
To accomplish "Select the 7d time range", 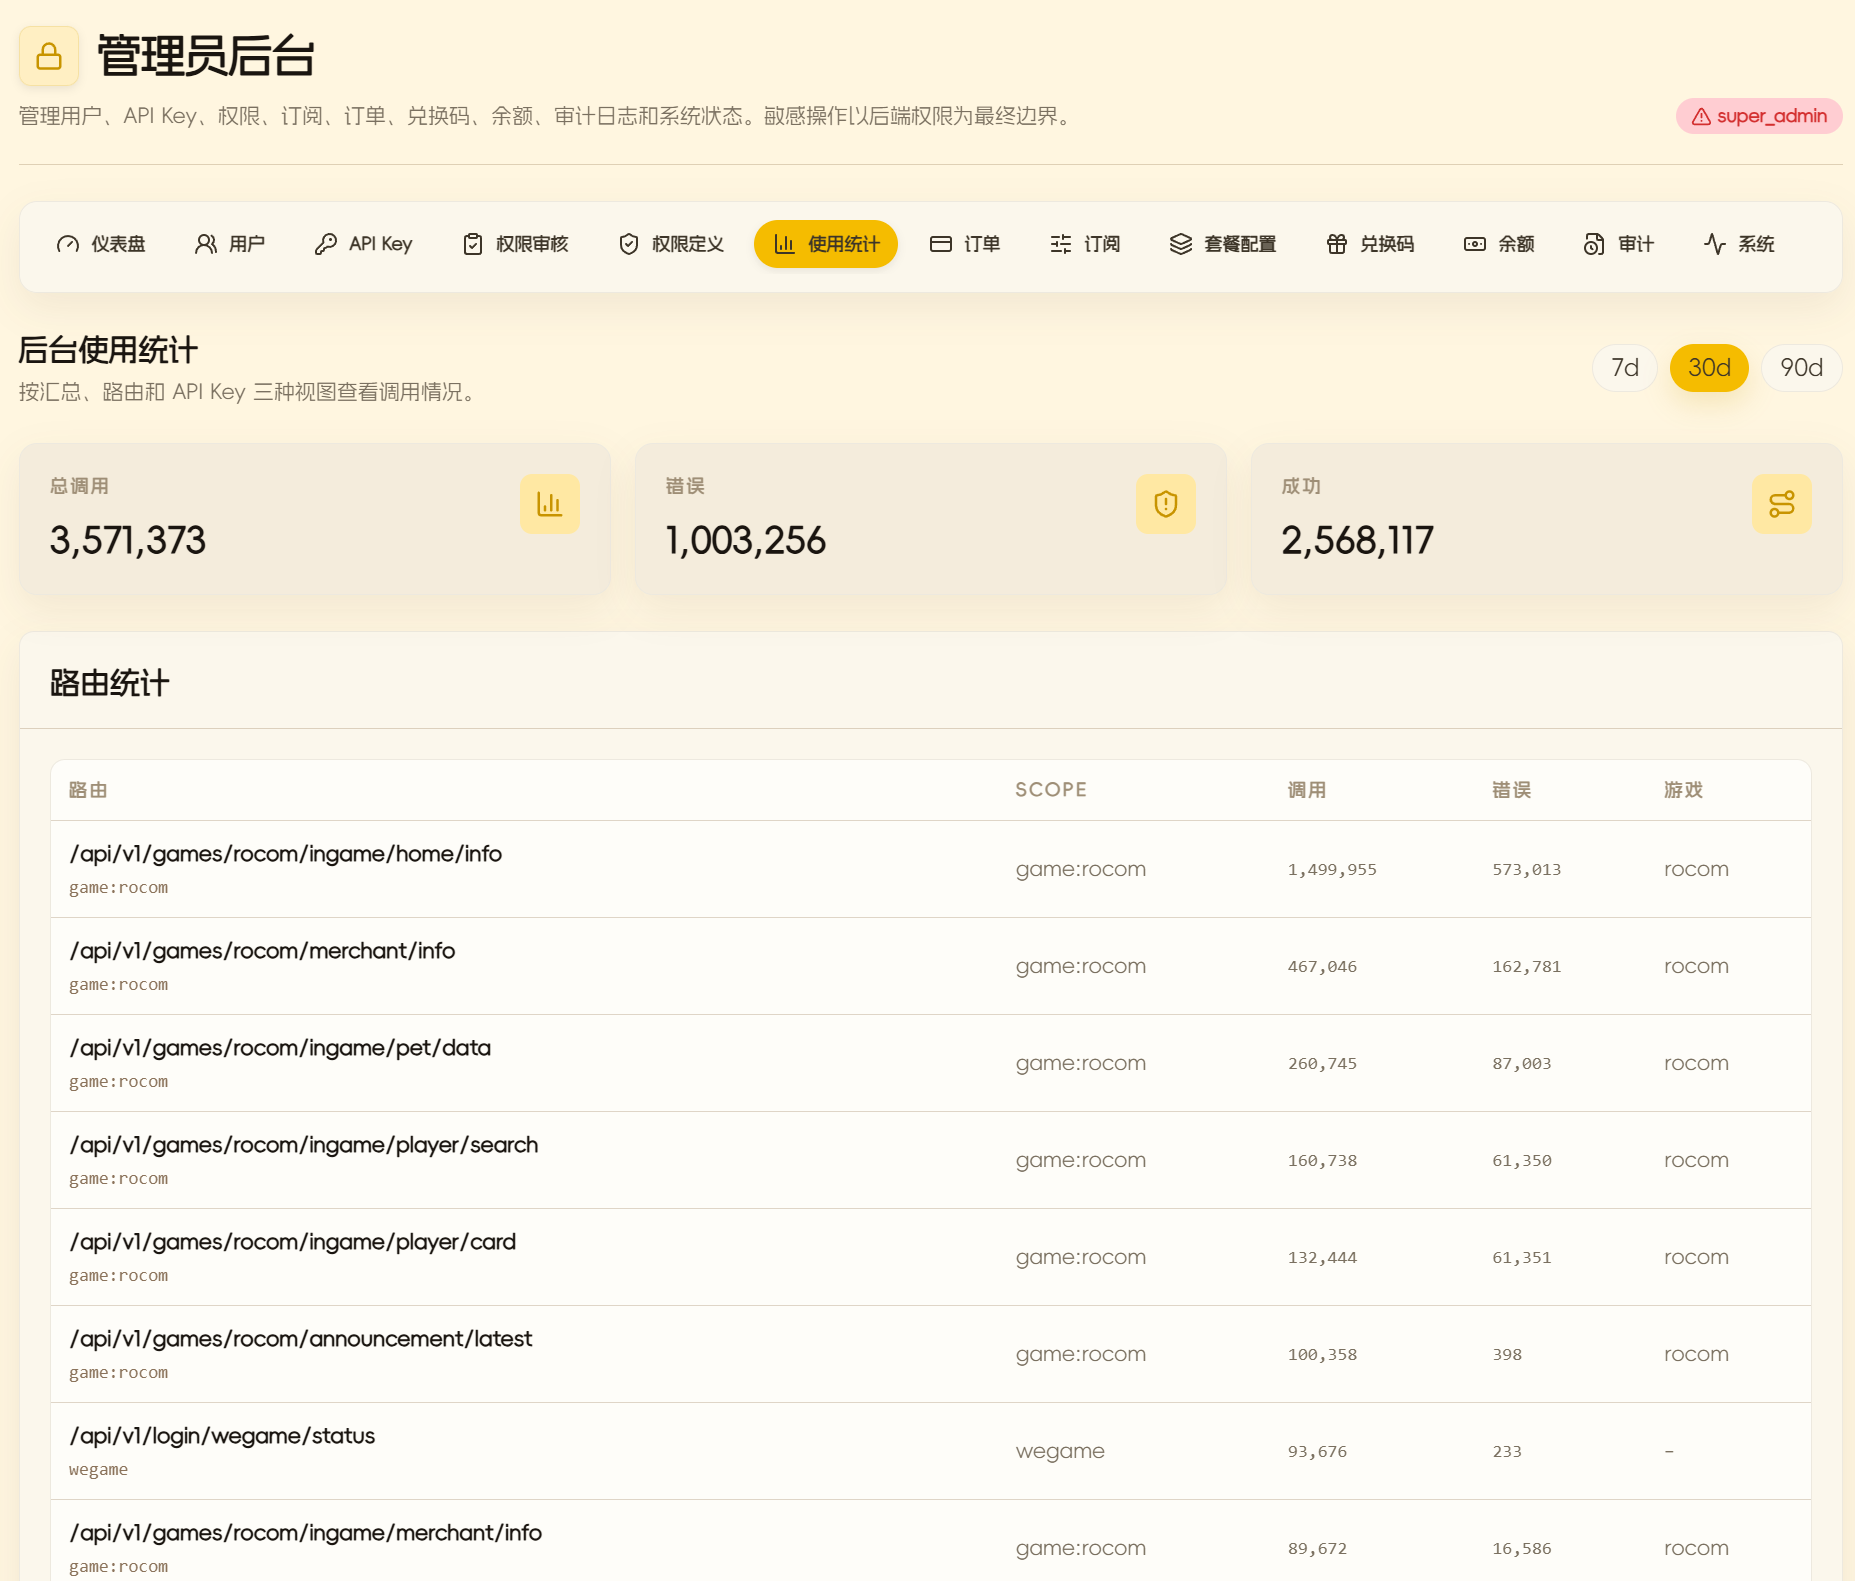I will (x=1625, y=368).
